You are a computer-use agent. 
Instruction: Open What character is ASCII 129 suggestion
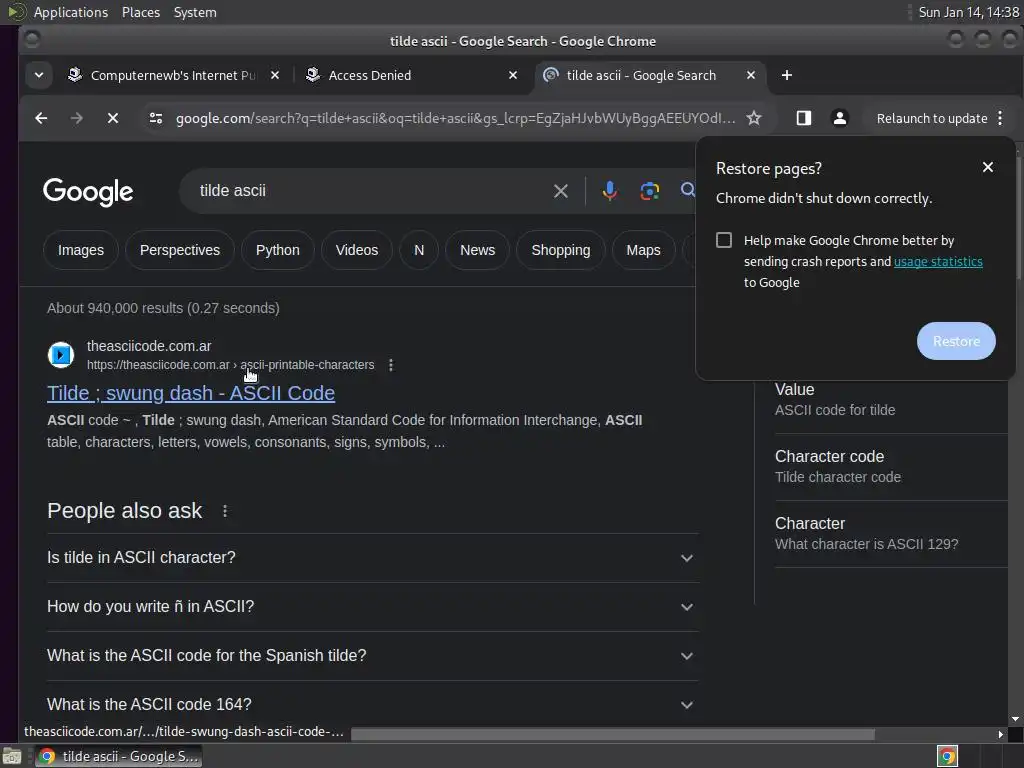pos(891,534)
